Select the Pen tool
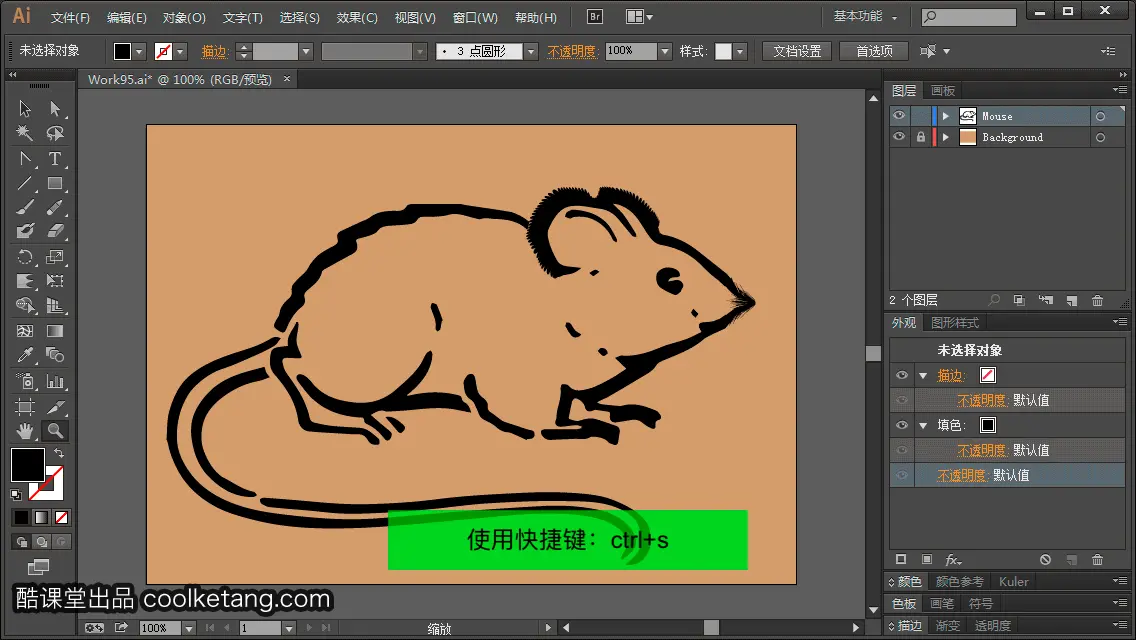This screenshot has width=1136, height=640. pyautogui.click(x=25, y=158)
